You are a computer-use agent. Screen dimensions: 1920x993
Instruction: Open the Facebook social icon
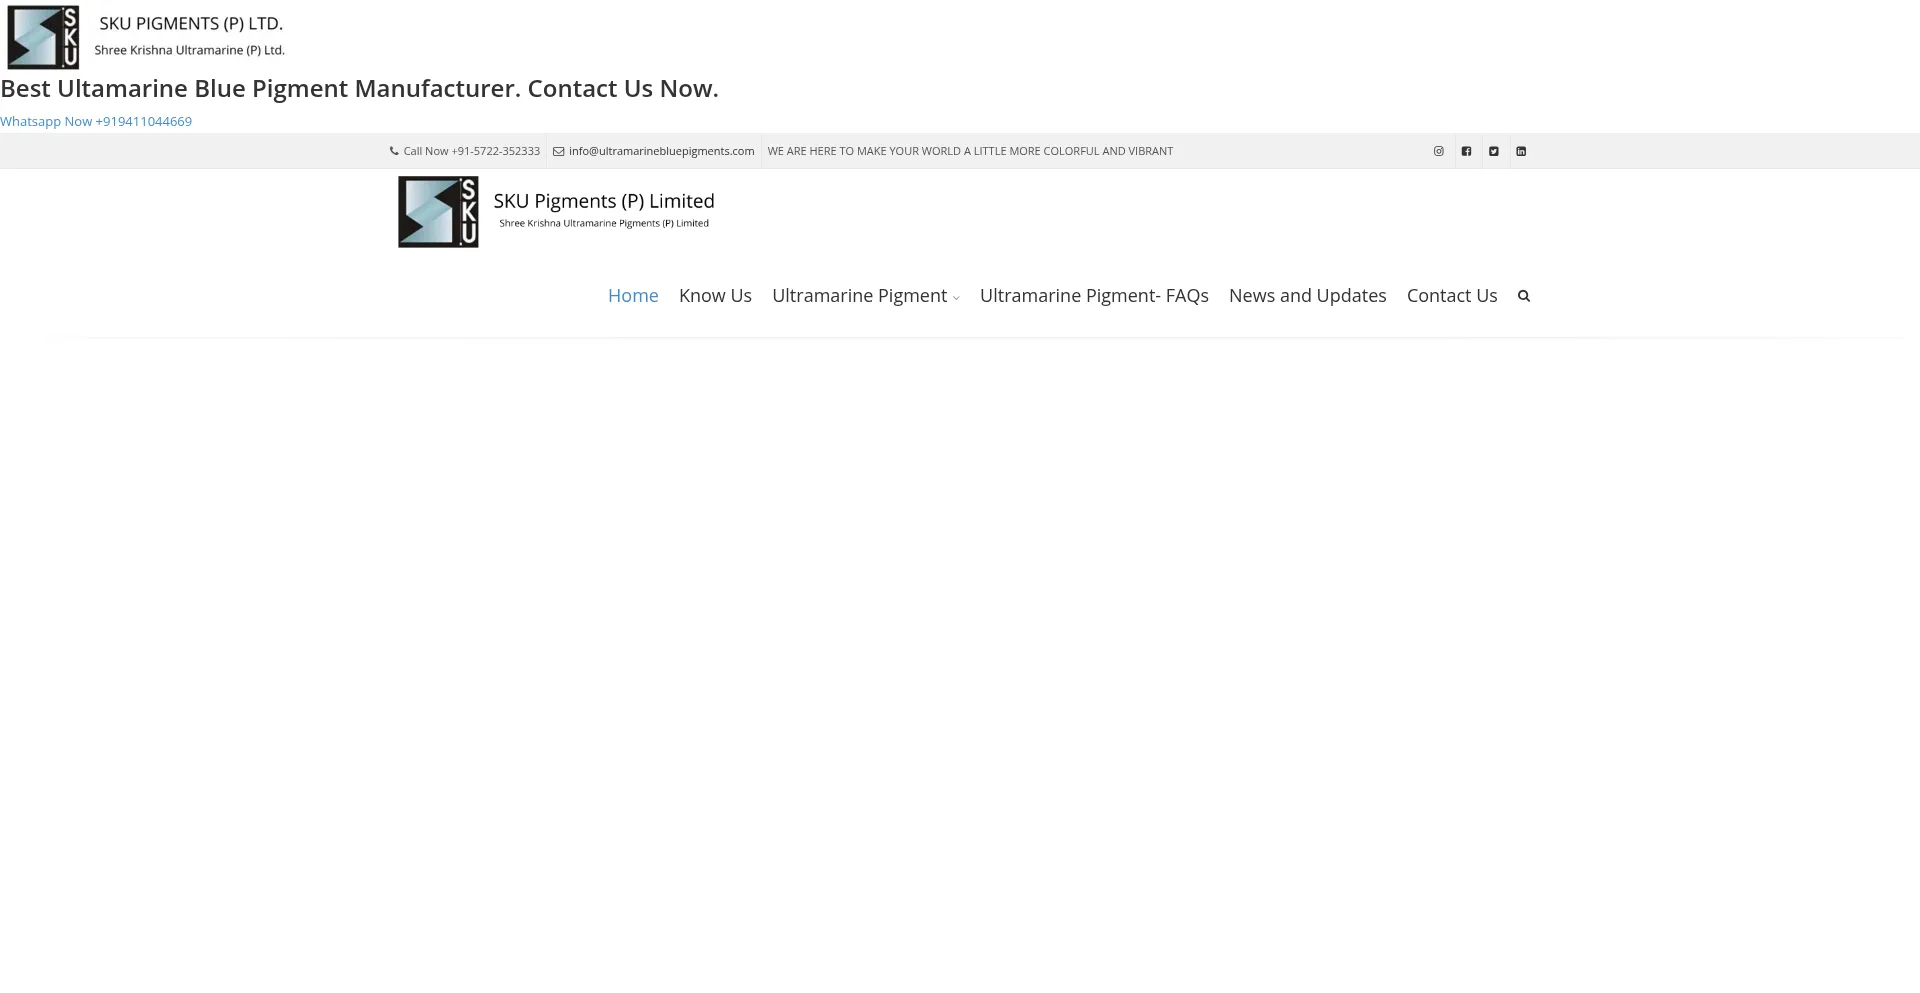1466,151
